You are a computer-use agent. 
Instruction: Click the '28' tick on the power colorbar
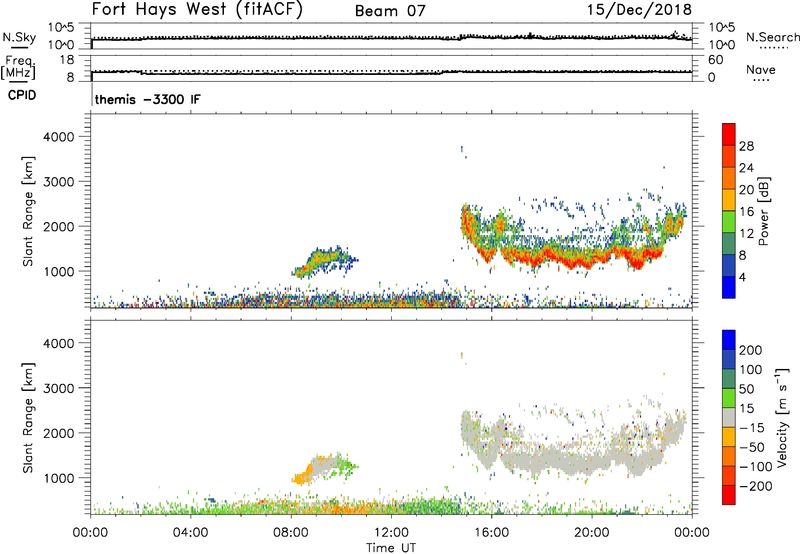pyautogui.click(x=746, y=146)
